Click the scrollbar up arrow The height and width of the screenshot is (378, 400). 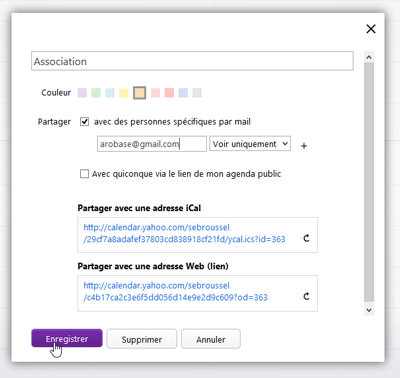click(x=369, y=57)
